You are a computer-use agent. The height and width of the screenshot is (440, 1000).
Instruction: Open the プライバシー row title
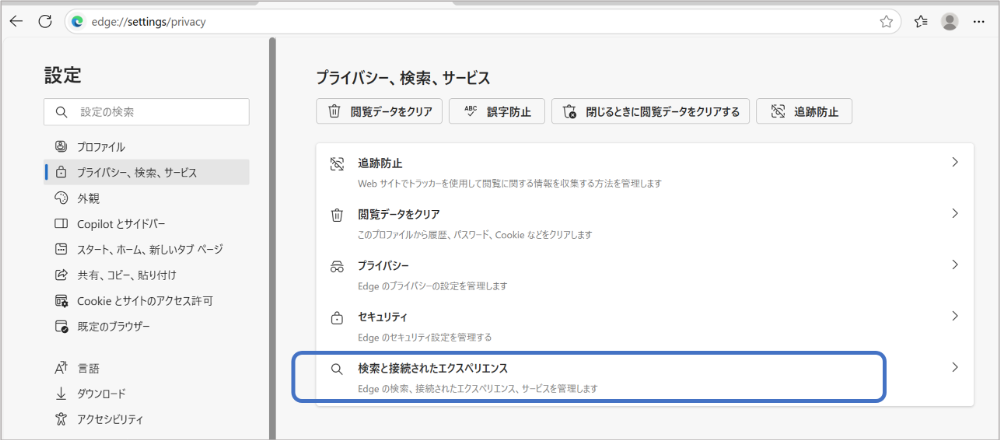coord(383,265)
